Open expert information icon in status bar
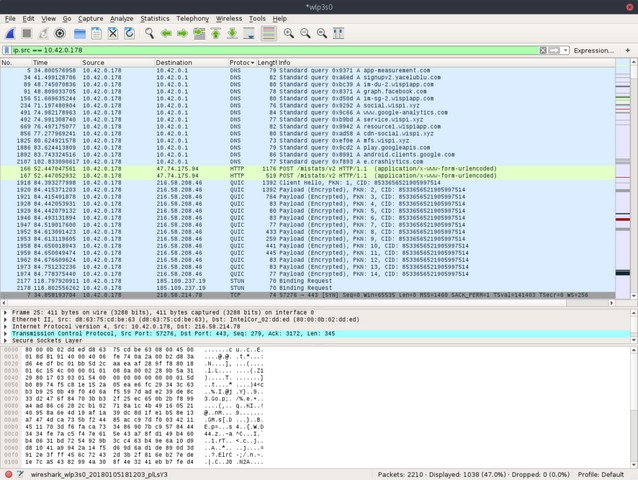The image size is (638, 480). pyautogui.click(x=7, y=473)
